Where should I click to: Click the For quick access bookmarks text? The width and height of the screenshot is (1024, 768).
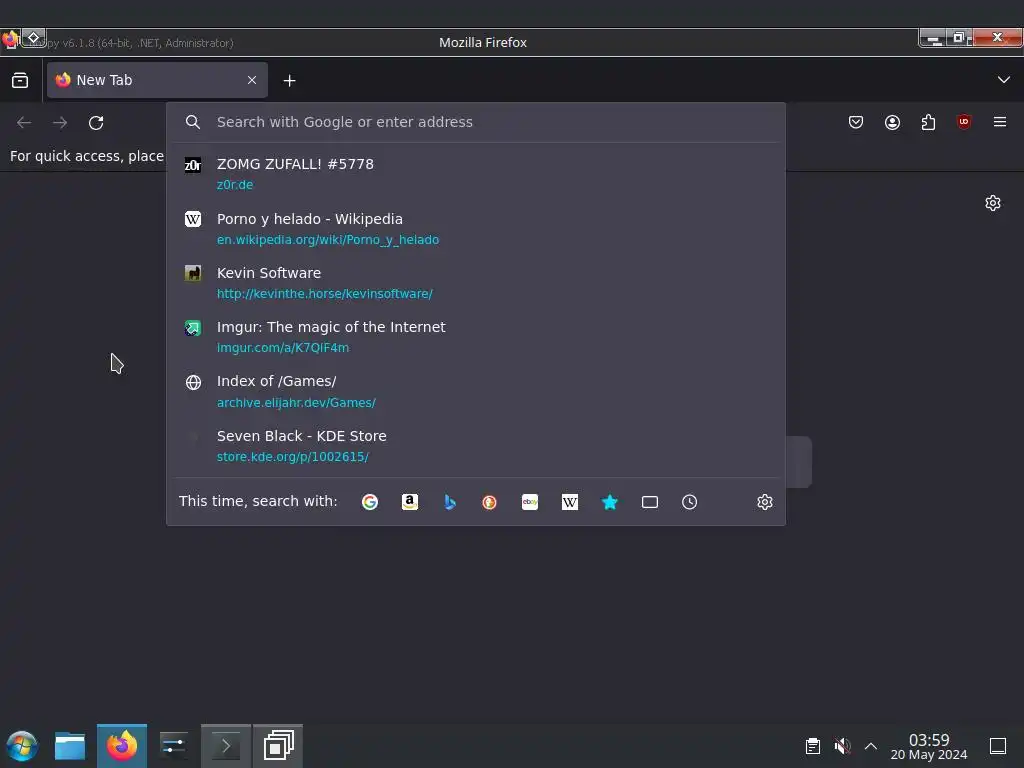click(87, 156)
